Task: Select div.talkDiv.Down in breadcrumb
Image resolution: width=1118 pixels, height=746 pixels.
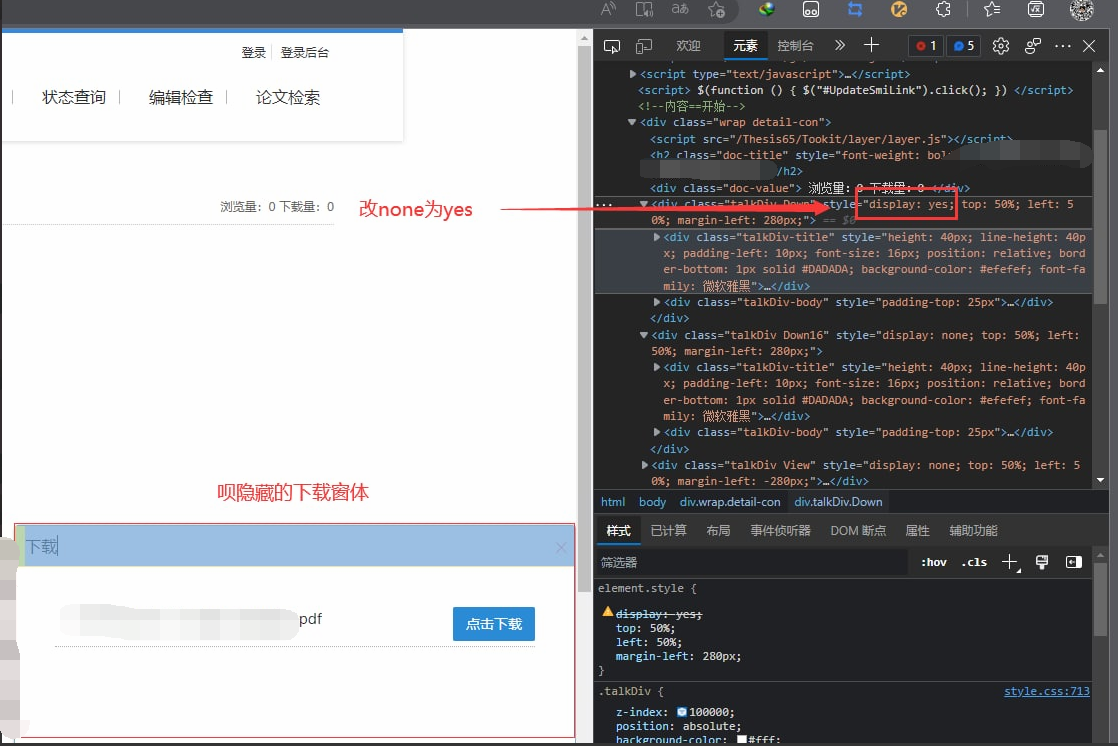Action: [x=838, y=502]
